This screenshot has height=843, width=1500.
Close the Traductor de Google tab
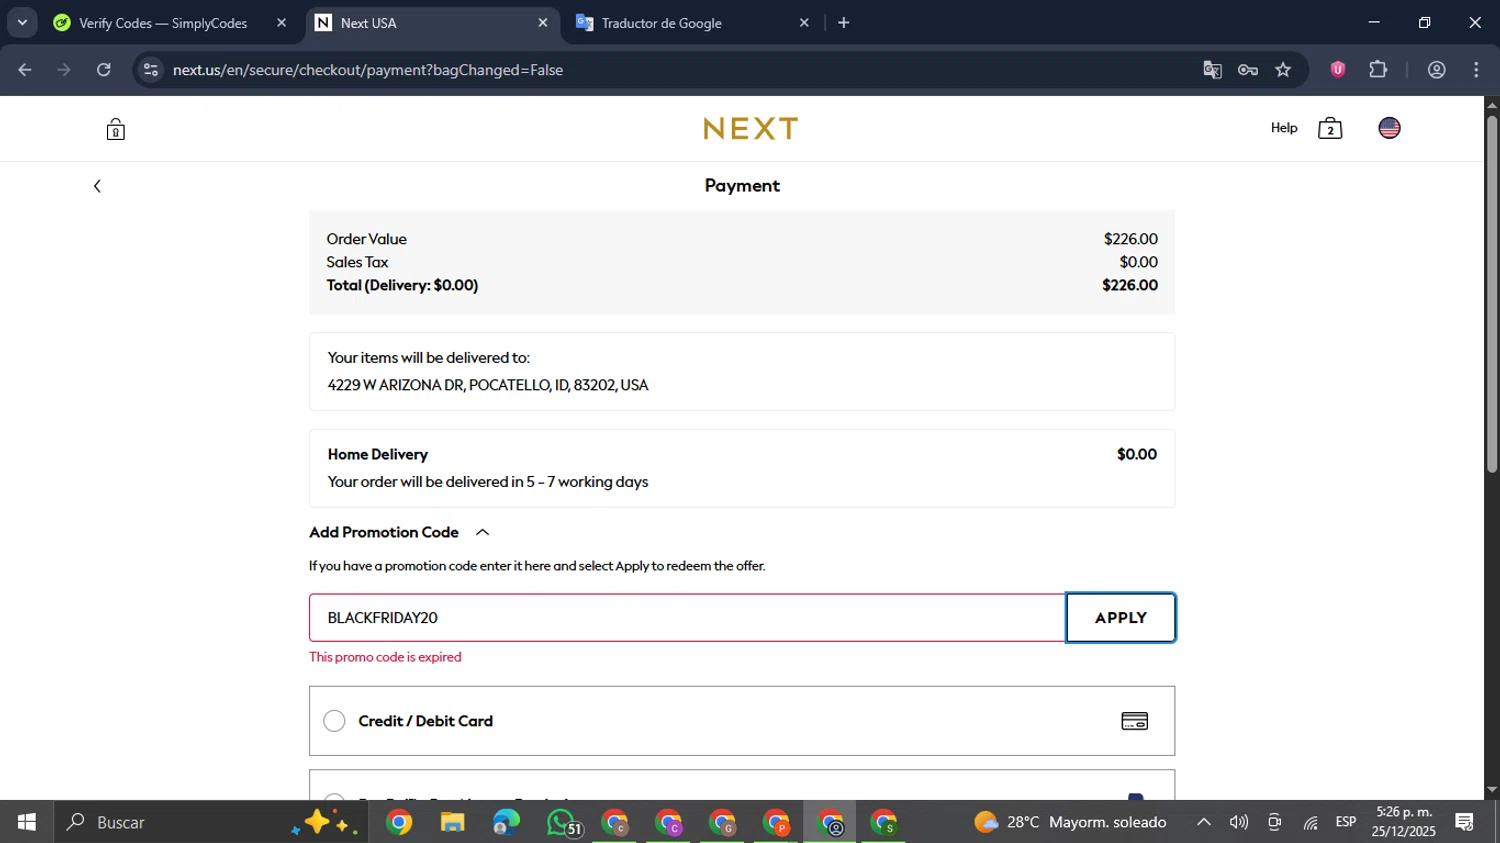click(x=804, y=23)
